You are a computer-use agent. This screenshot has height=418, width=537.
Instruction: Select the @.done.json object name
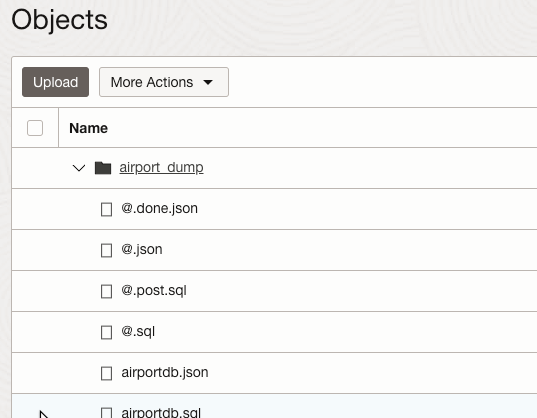[x=160, y=208]
